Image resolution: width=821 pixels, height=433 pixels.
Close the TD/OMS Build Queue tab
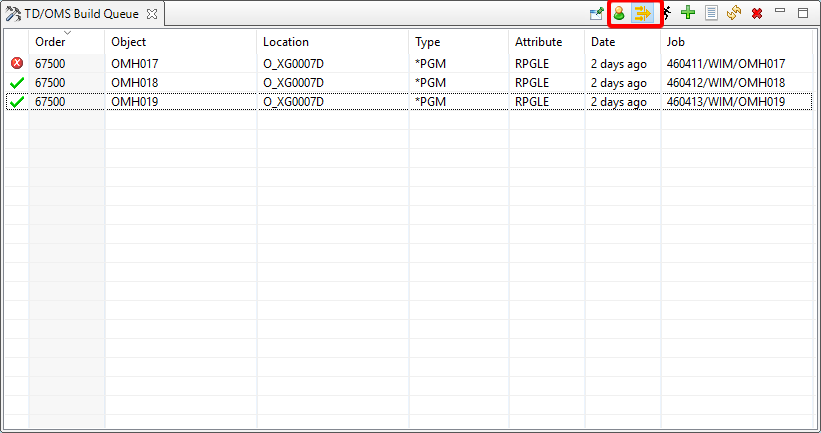[x=152, y=14]
